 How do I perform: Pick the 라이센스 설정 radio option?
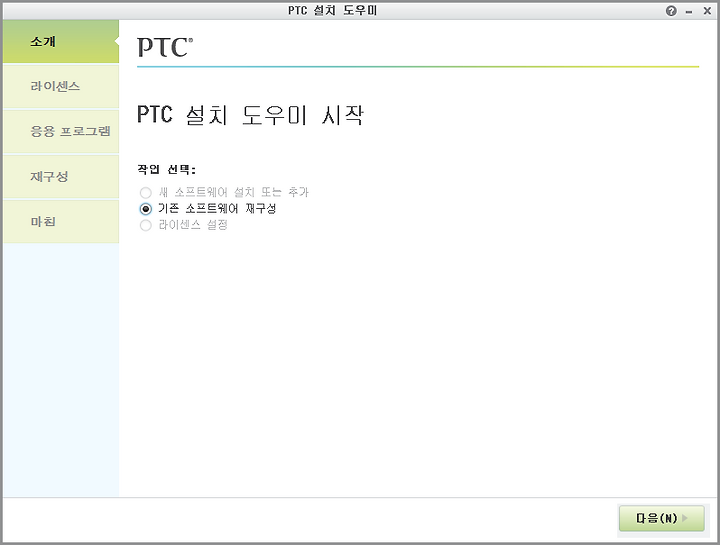pyautogui.click(x=146, y=225)
